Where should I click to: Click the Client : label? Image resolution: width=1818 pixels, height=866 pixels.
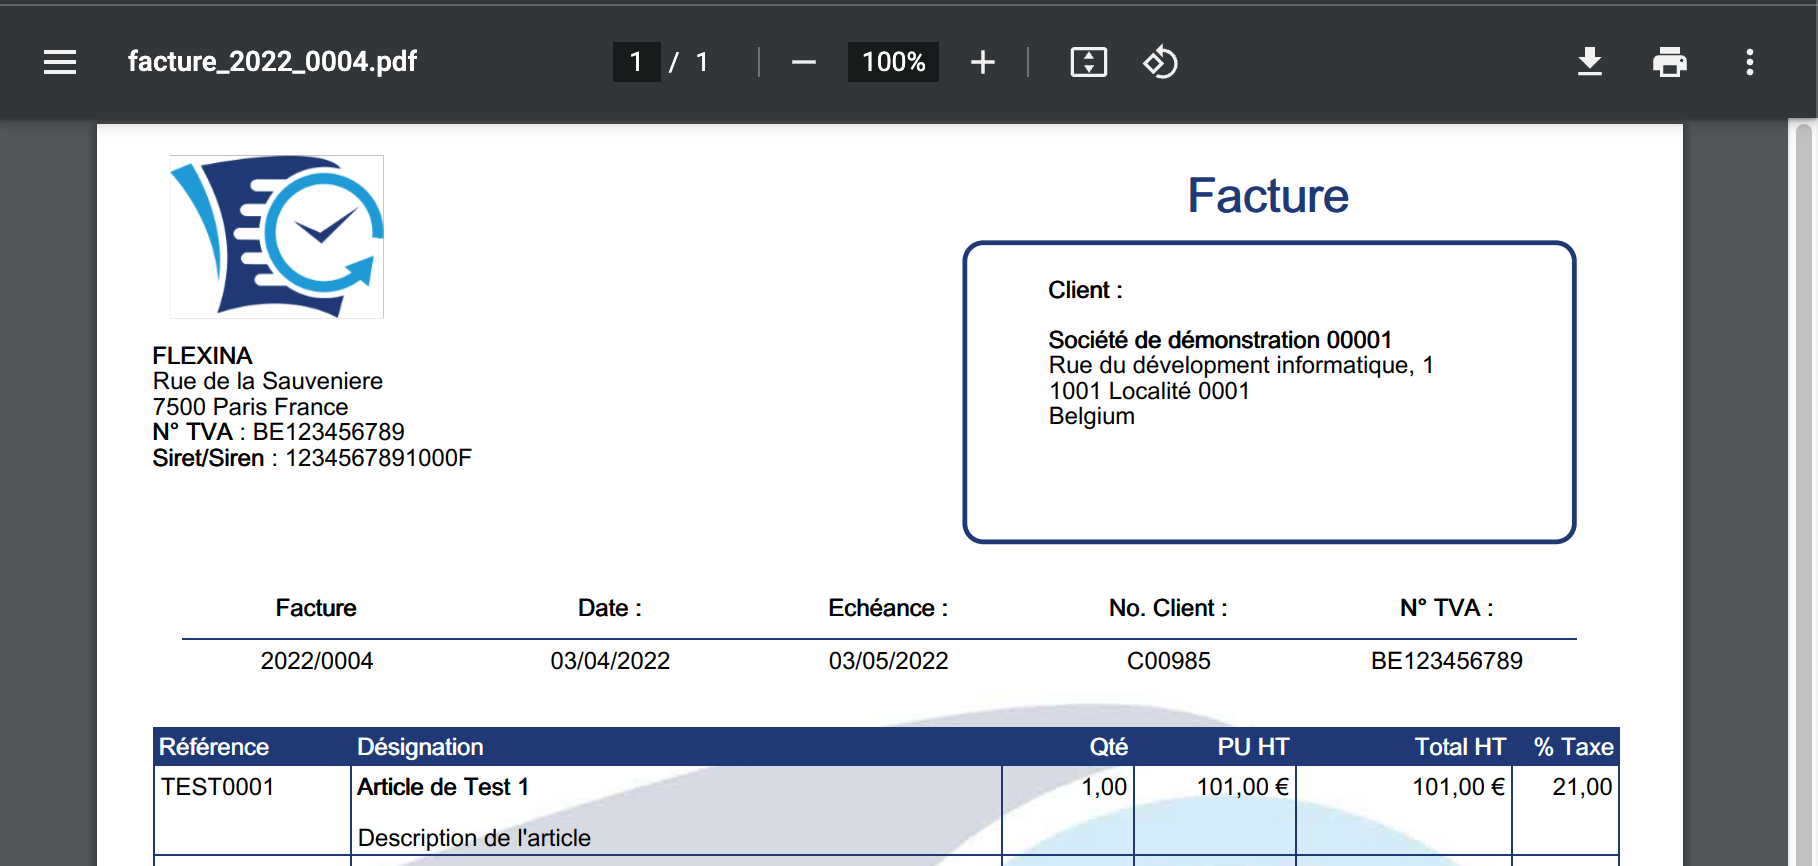pos(1085,290)
